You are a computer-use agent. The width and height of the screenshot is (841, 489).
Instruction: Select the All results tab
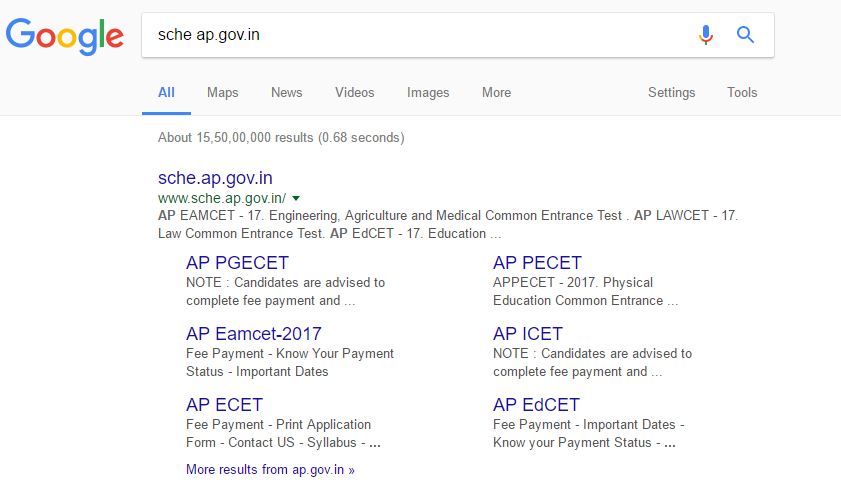[x=166, y=92]
